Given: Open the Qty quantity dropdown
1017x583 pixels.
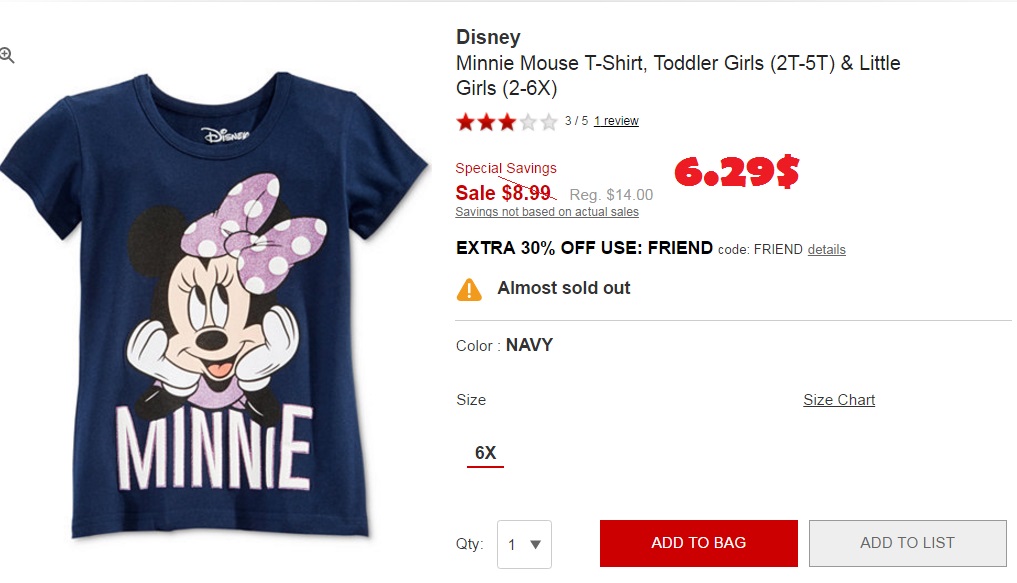Looking at the screenshot, I should pos(524,545).
